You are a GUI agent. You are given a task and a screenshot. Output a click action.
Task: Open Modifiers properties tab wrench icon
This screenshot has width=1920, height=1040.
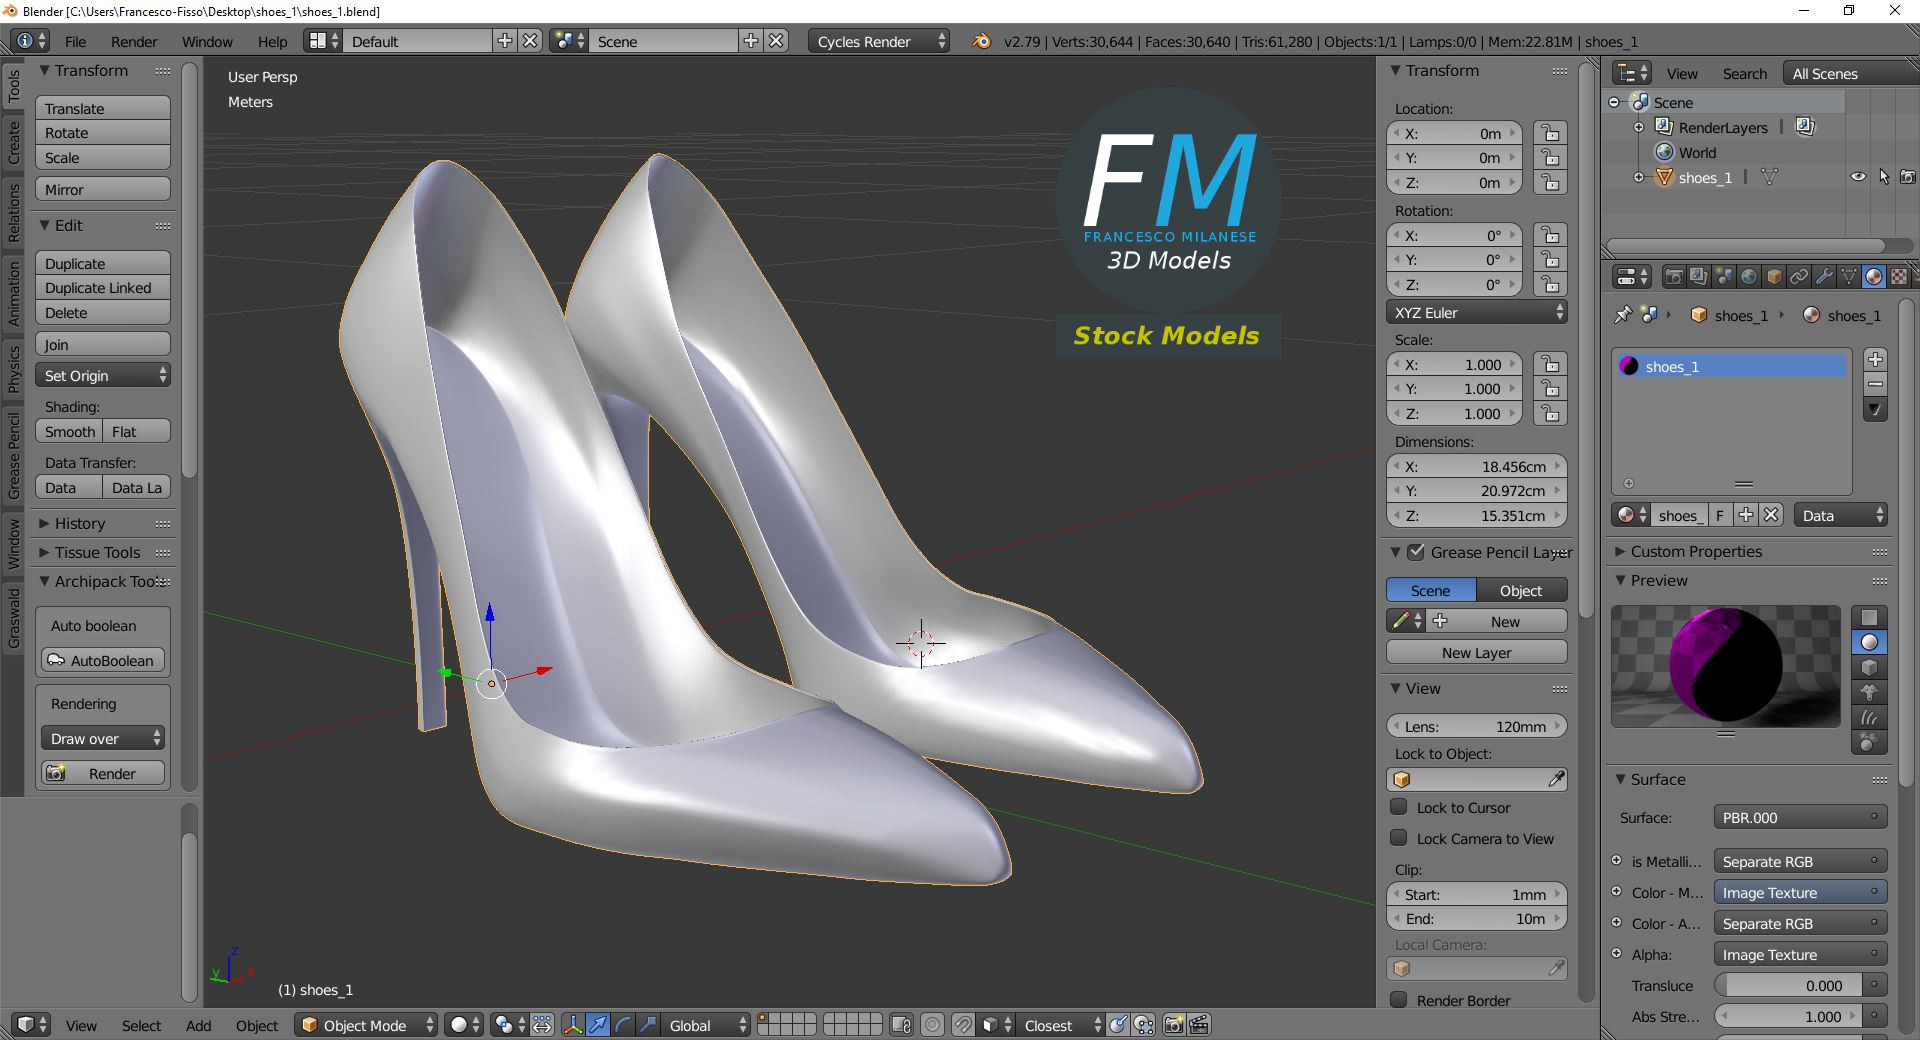1824,277
